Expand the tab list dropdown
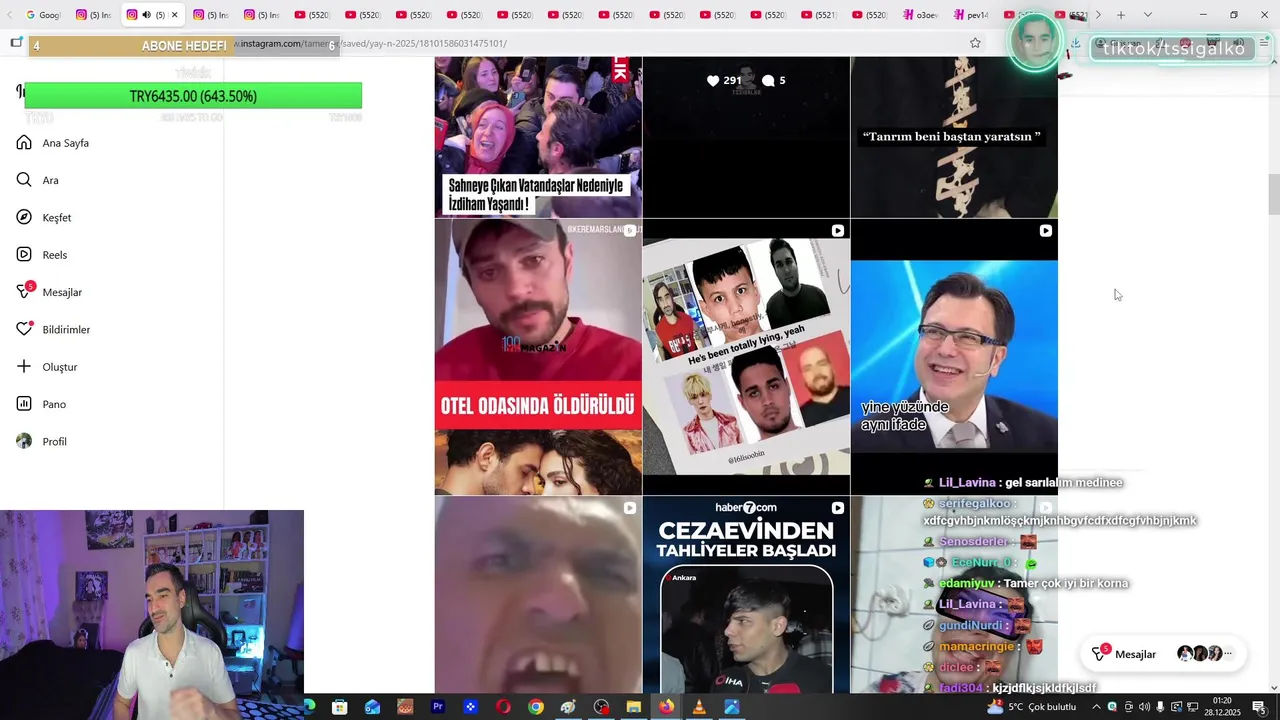 [1147, 15]
